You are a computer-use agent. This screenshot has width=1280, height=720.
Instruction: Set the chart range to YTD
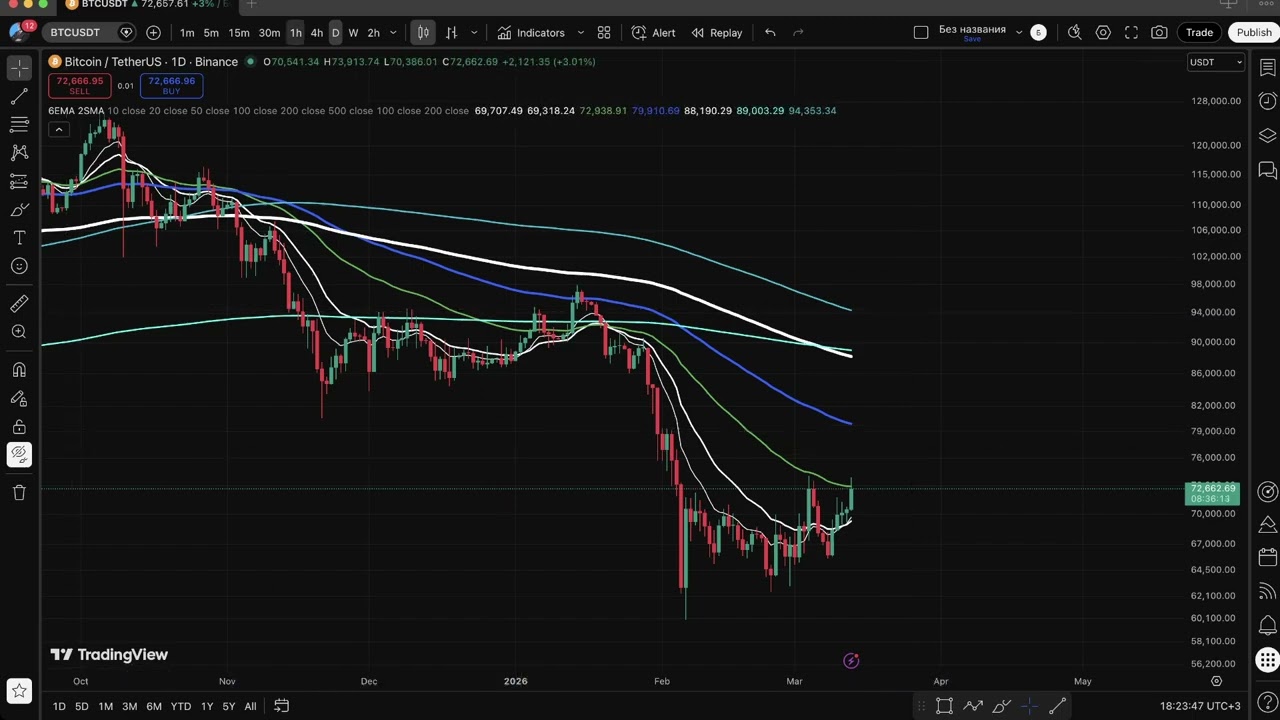coord(181,706)
